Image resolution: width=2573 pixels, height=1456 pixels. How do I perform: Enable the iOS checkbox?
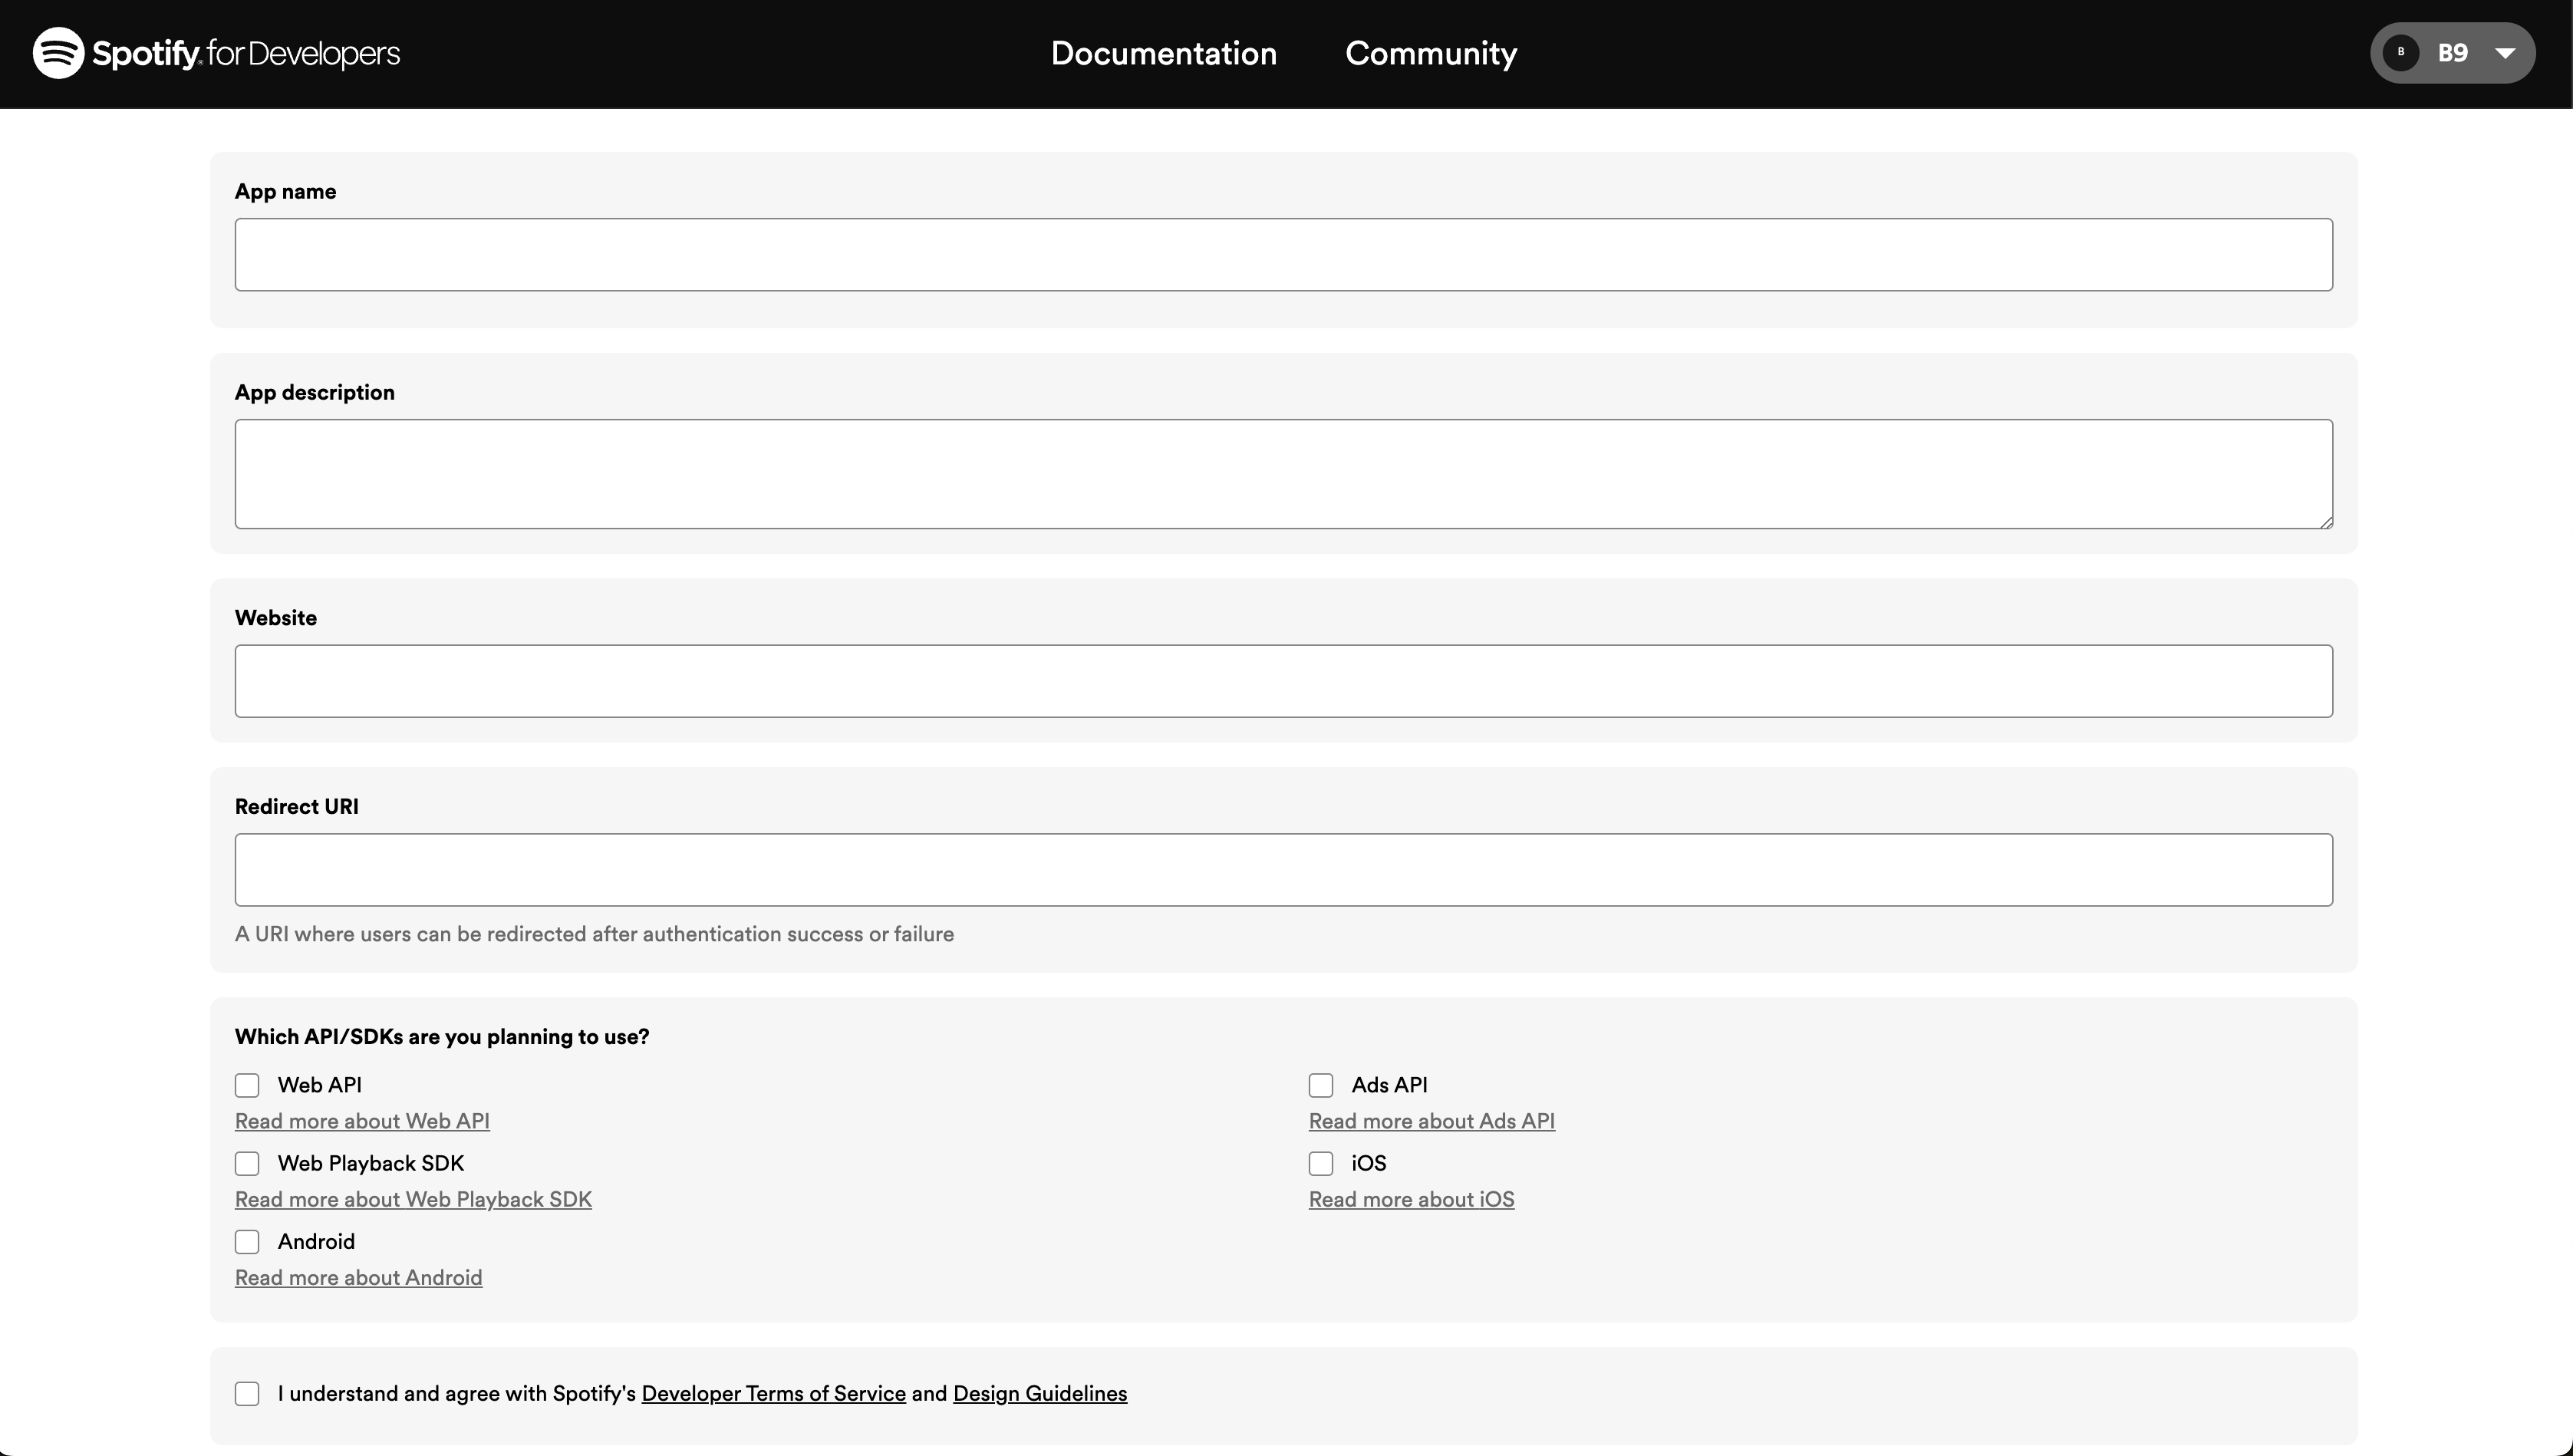point(1321,1163)
